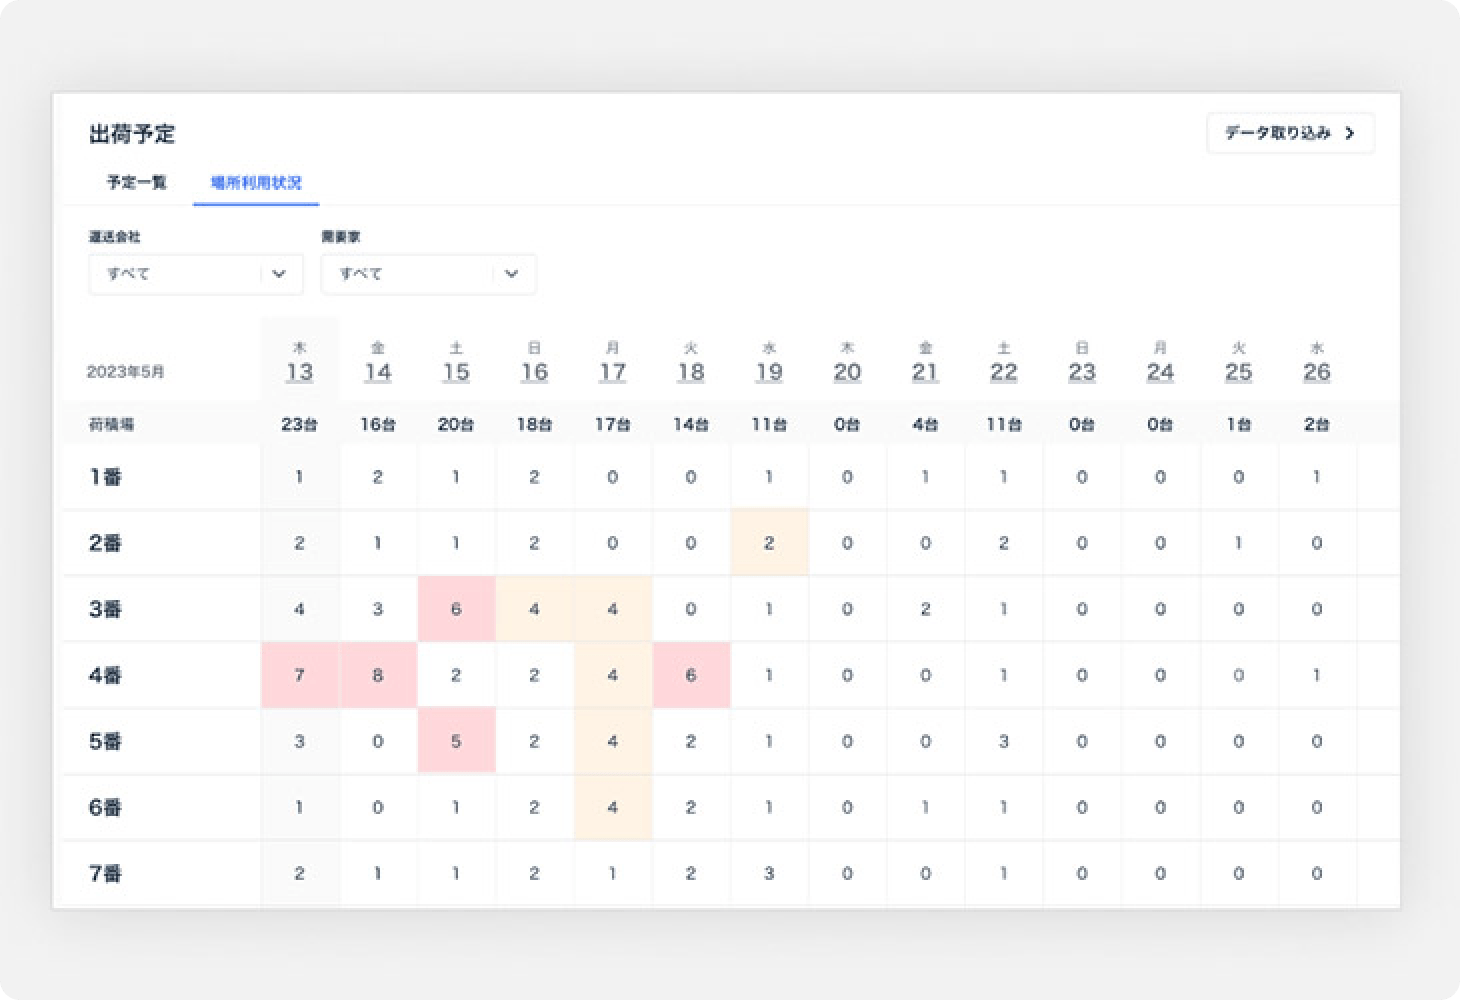Click the 運送会社 dropdown chevron arrow
This screenshot has width=1460, height=1000.
click(280, 274)
